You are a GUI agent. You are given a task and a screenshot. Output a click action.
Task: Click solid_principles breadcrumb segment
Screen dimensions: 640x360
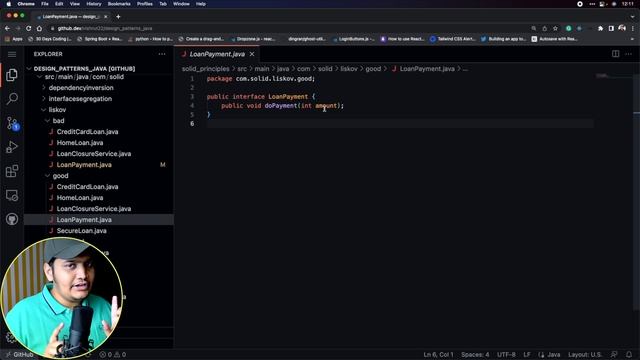tap(206, 69)
